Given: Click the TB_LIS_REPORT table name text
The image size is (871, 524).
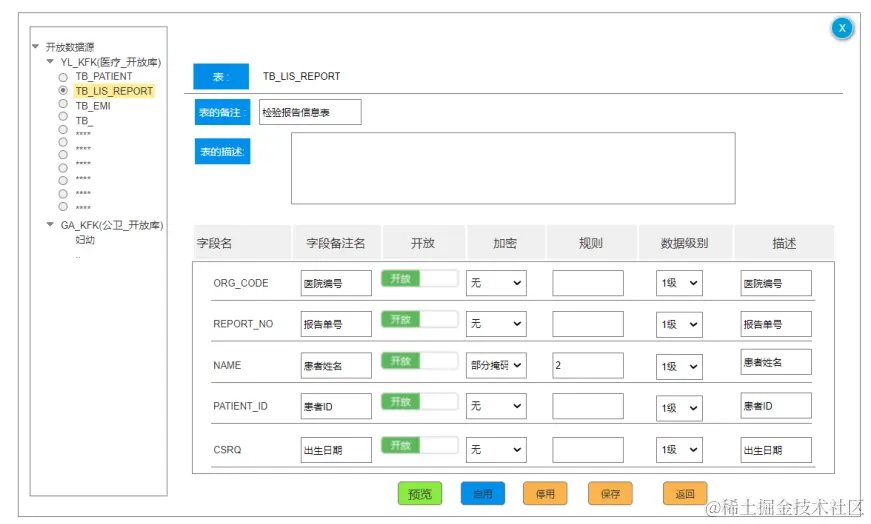Looking at the screenshot, I should [x=302, y=76].
